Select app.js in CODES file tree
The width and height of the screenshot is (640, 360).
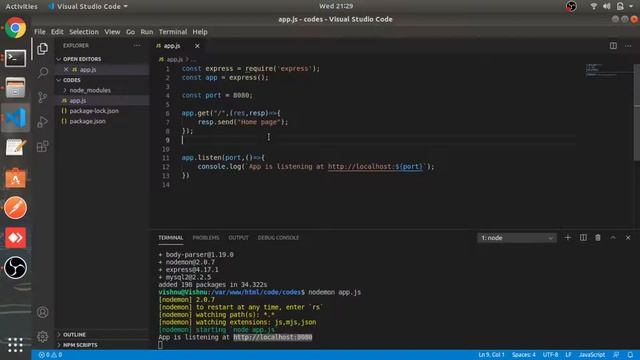[x=102, y=100]
